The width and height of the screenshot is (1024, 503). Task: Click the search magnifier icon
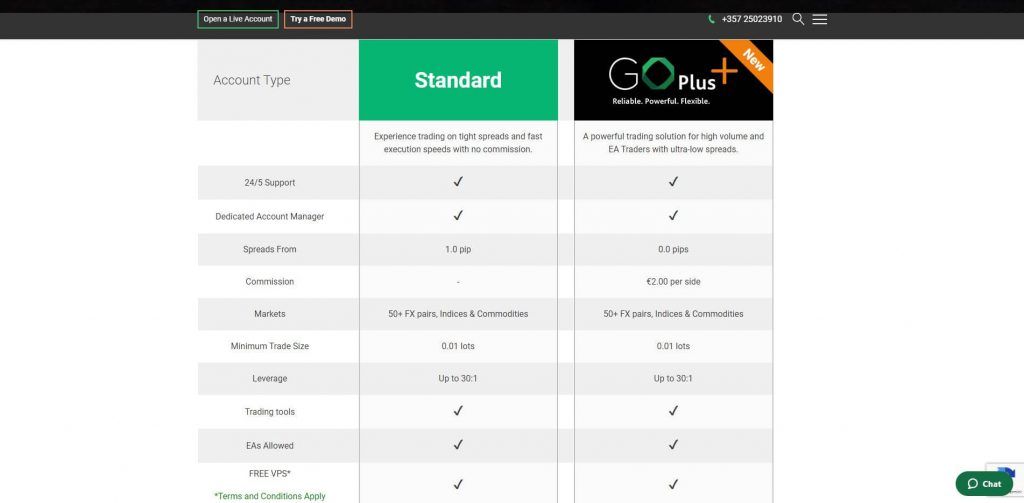[x=798, y=19]
